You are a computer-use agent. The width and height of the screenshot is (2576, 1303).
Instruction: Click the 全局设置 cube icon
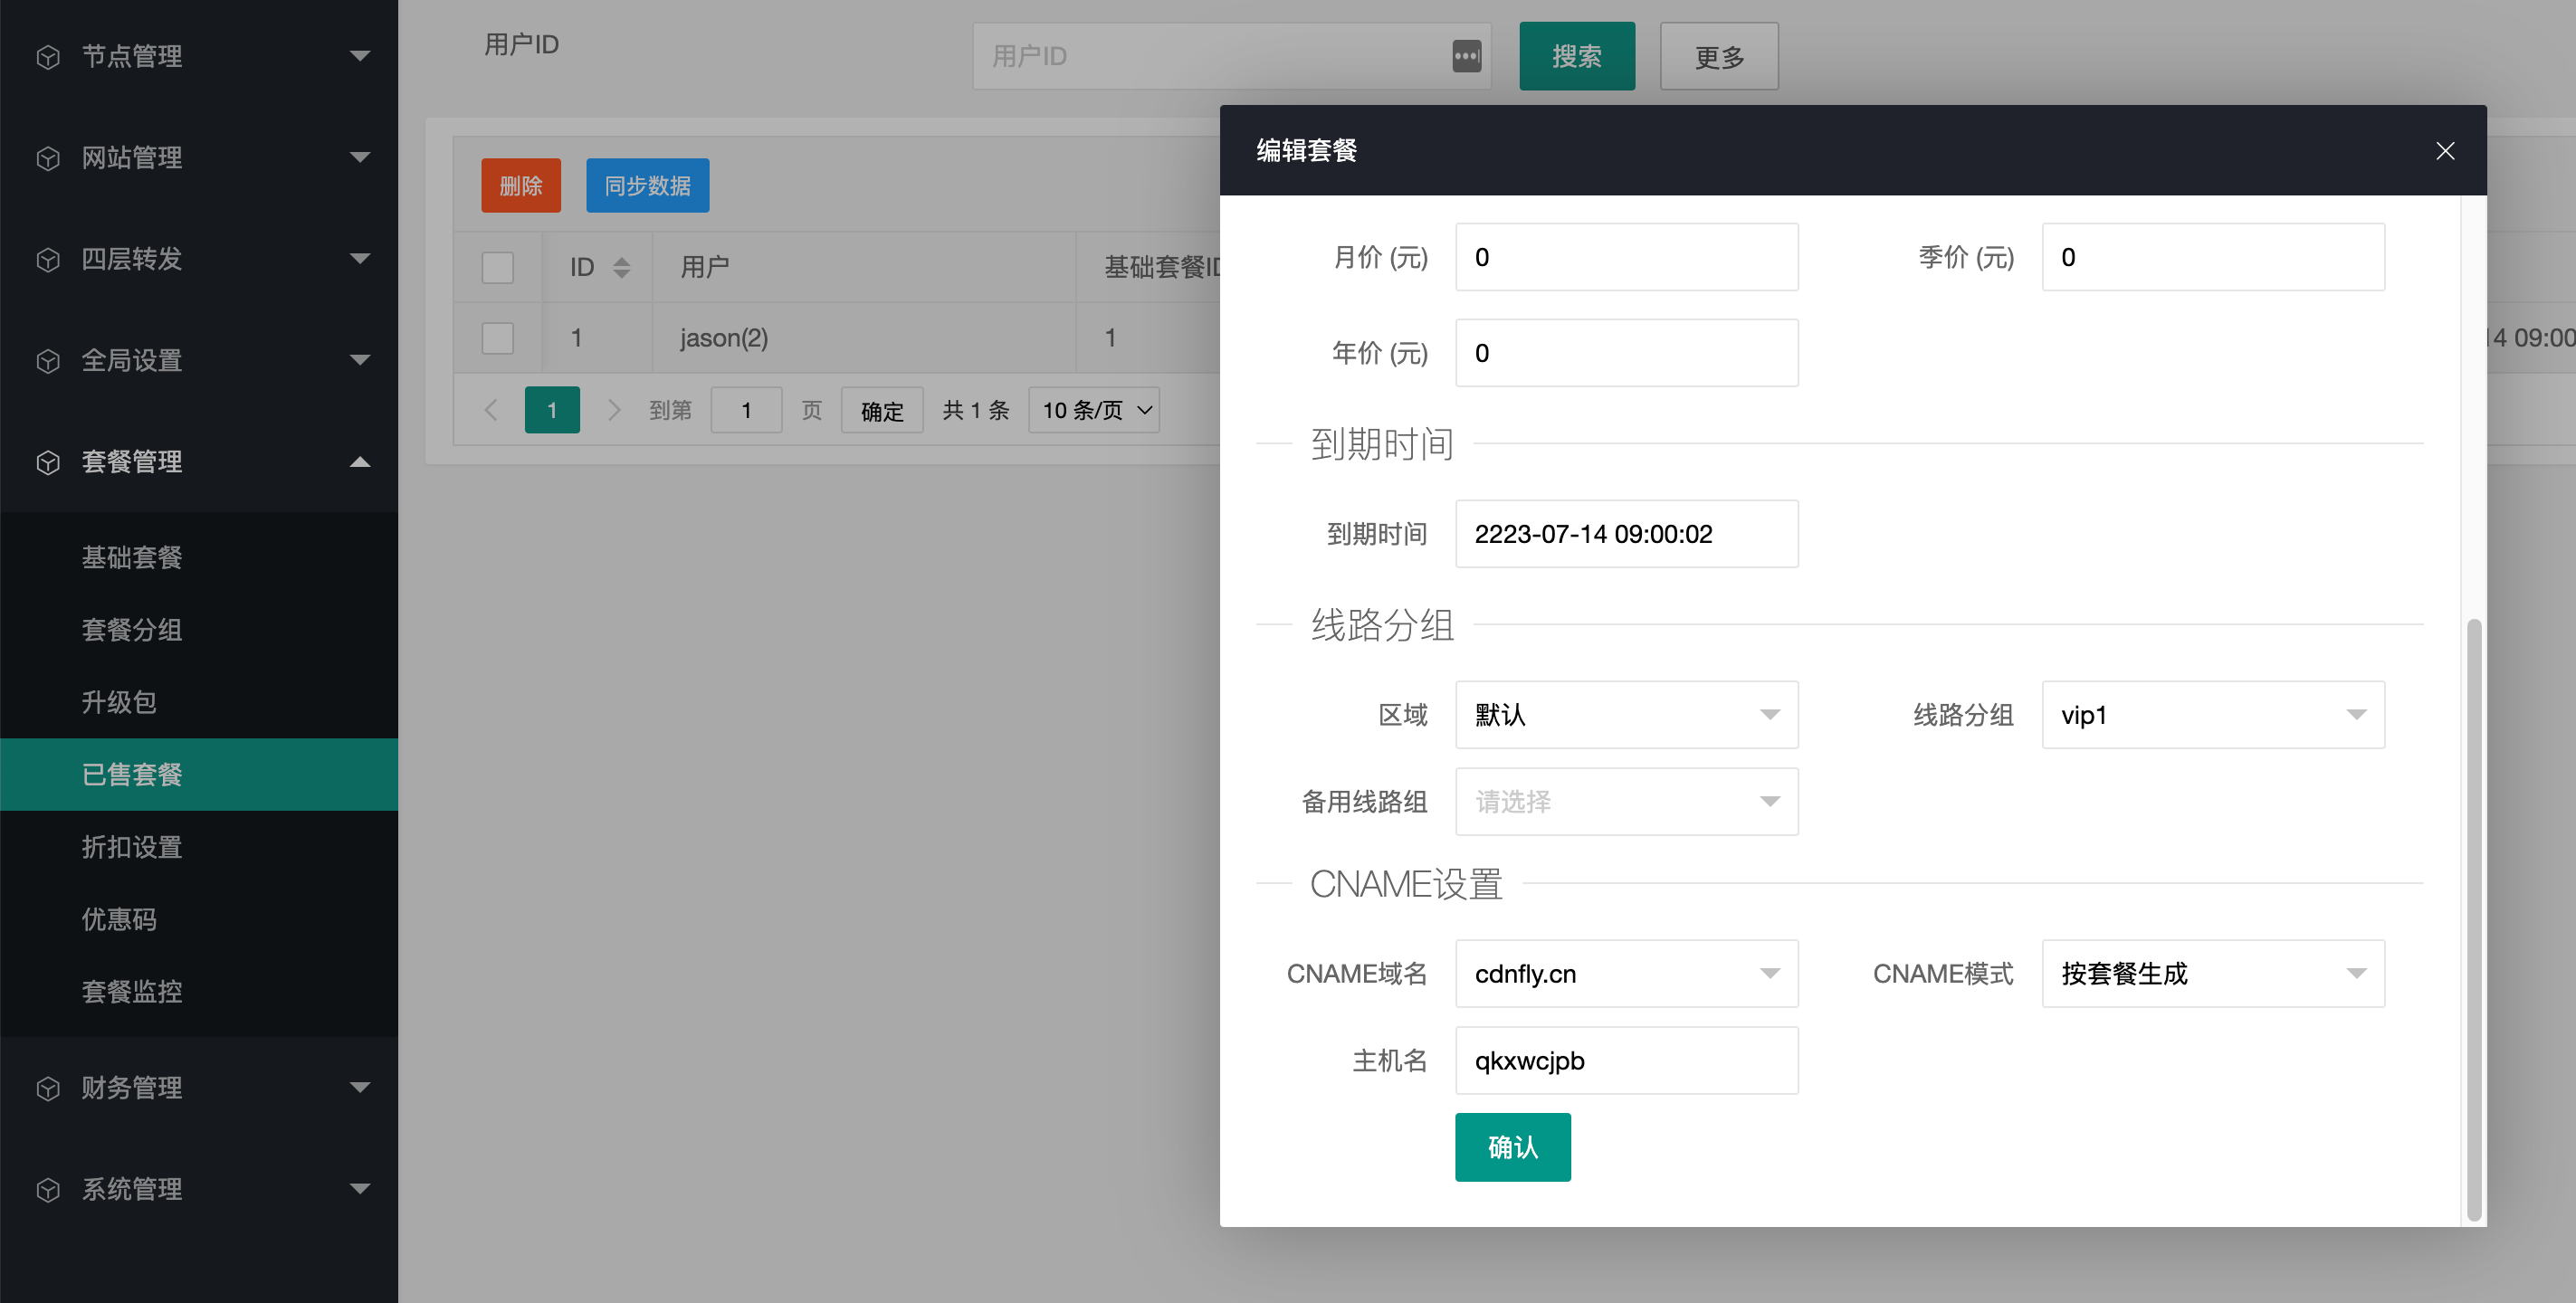48,361
